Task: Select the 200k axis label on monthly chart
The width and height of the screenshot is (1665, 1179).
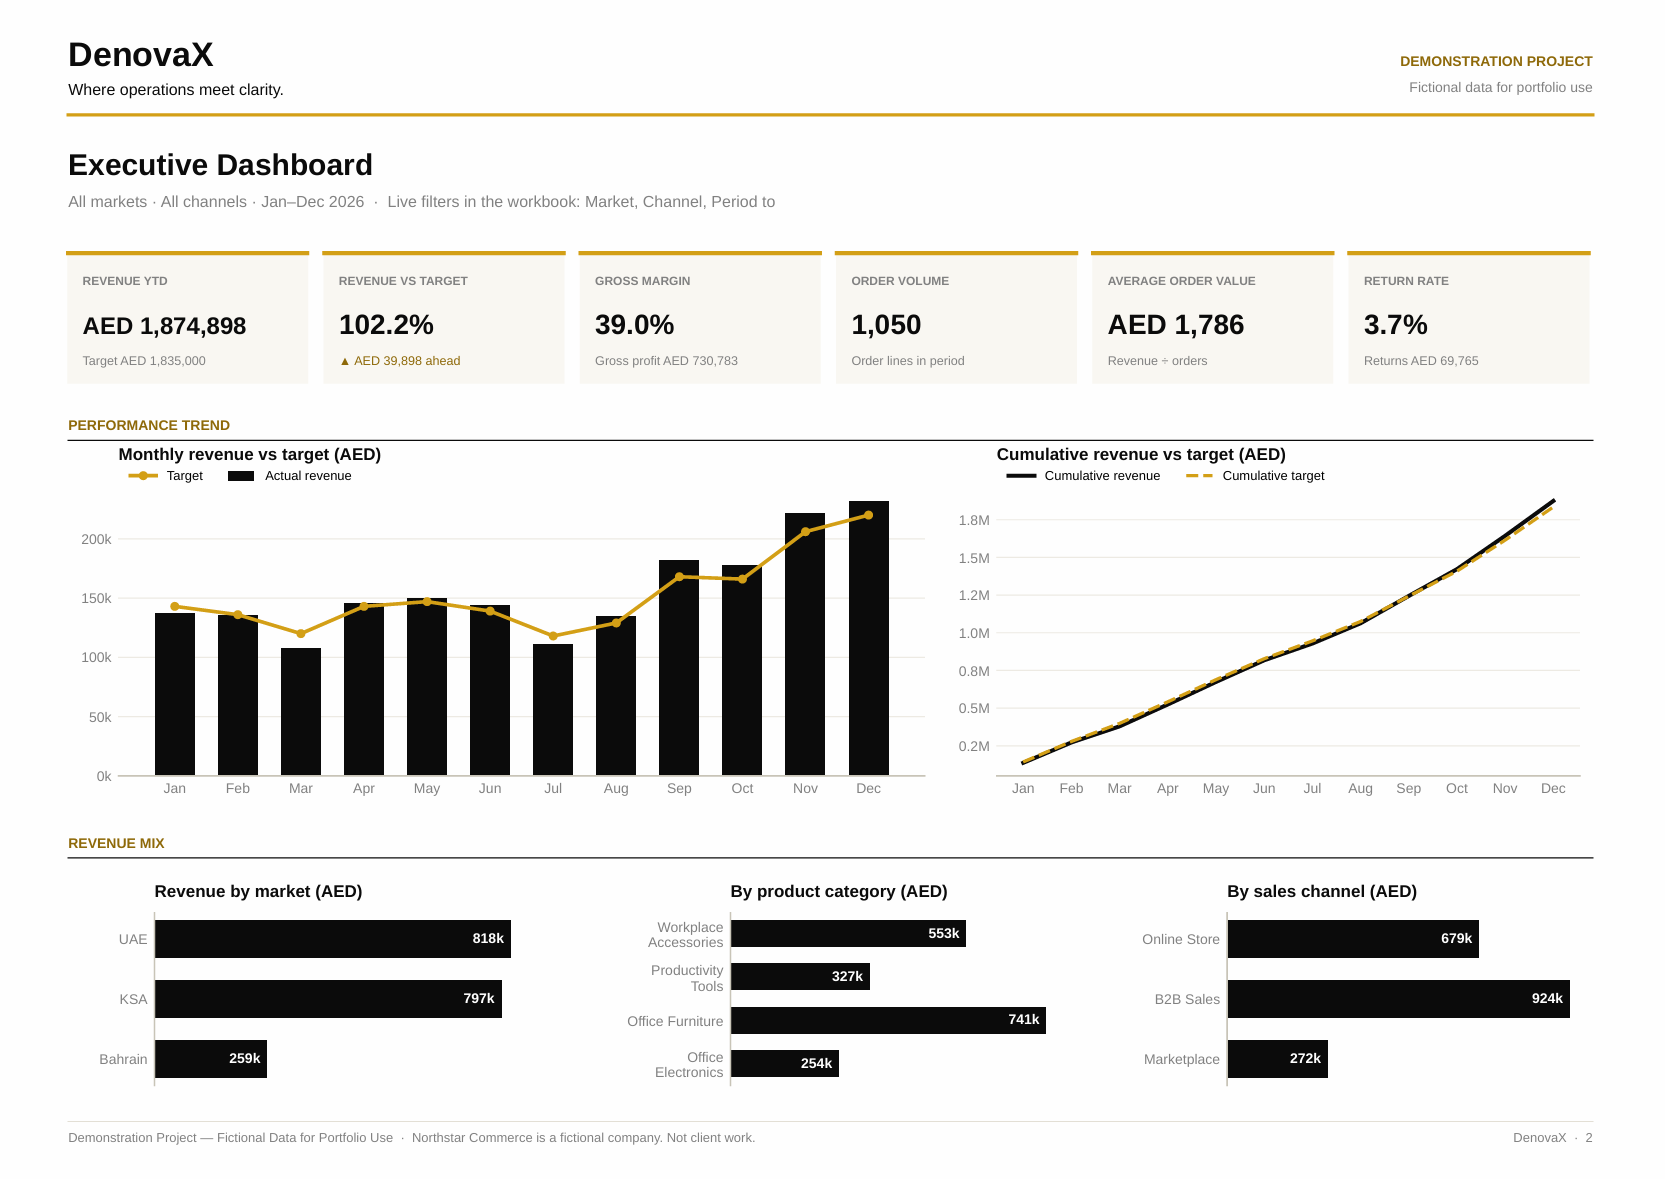Action: click(x=96, y=539)
